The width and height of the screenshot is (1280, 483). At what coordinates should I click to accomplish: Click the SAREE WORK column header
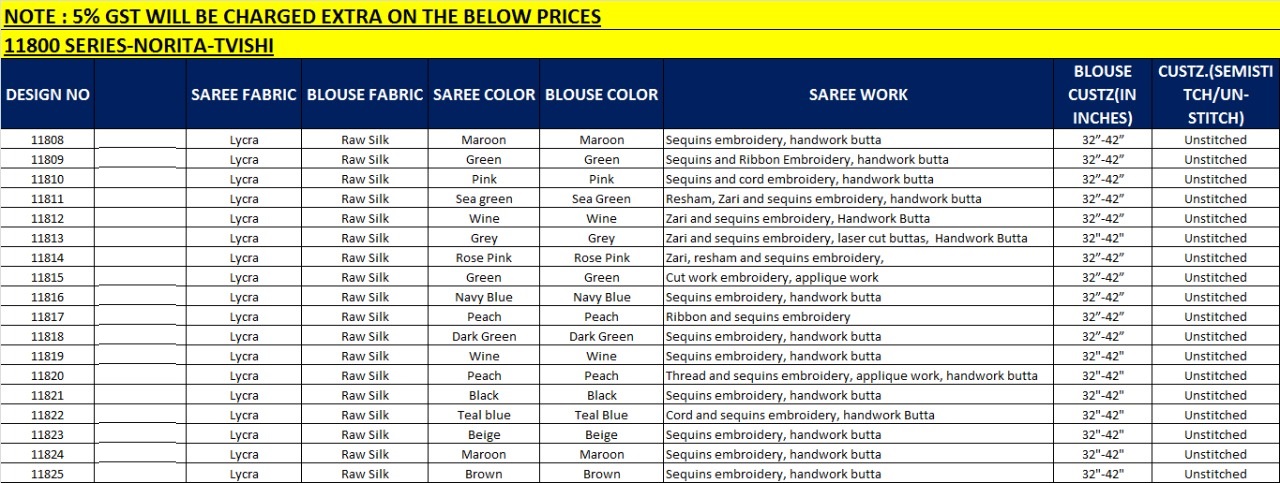[x=859, y=94]
